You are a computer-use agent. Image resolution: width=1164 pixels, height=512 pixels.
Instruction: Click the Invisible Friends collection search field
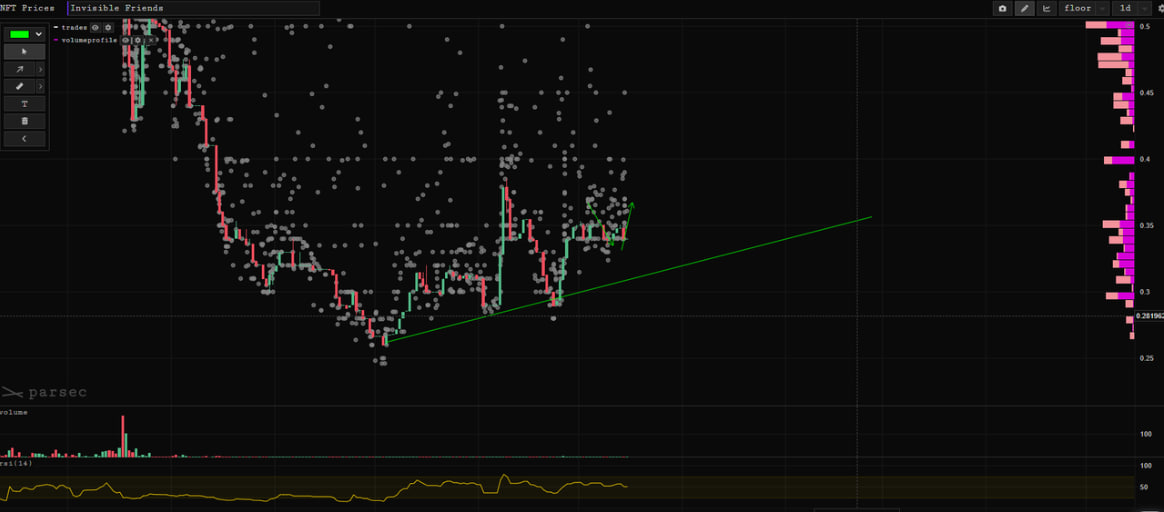(x=193, y=8)
